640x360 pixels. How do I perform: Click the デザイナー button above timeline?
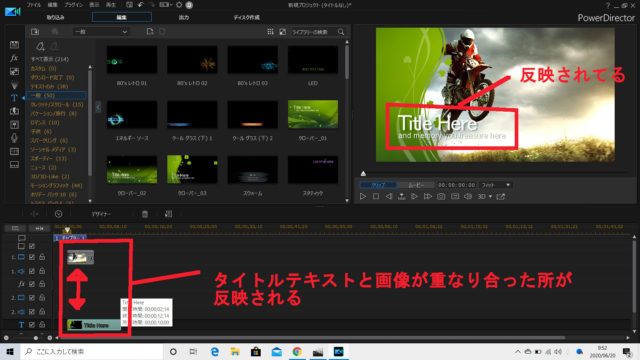[101, 214]
